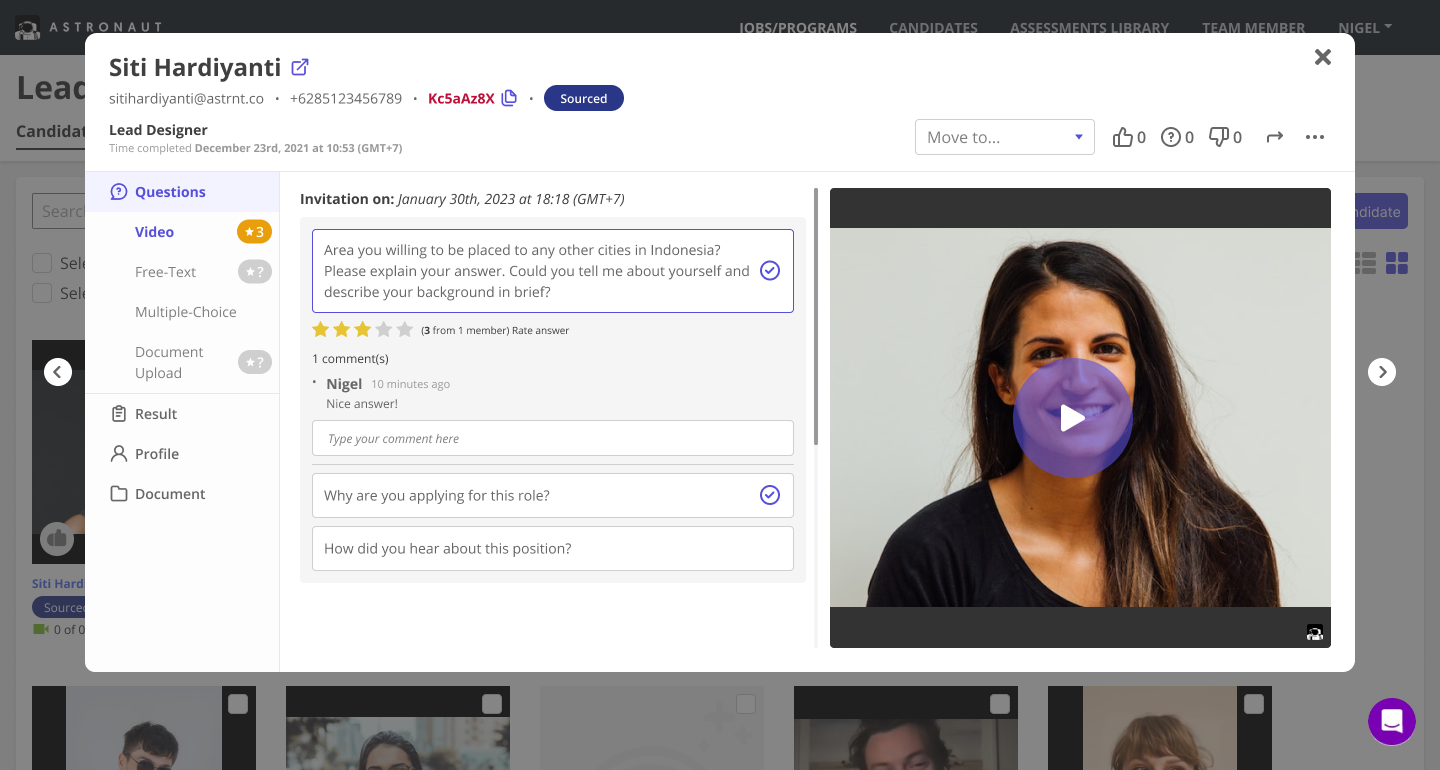Tick the third background candidate card checkbox
This screenshot has width=1440, height=770.
point(746,704)
